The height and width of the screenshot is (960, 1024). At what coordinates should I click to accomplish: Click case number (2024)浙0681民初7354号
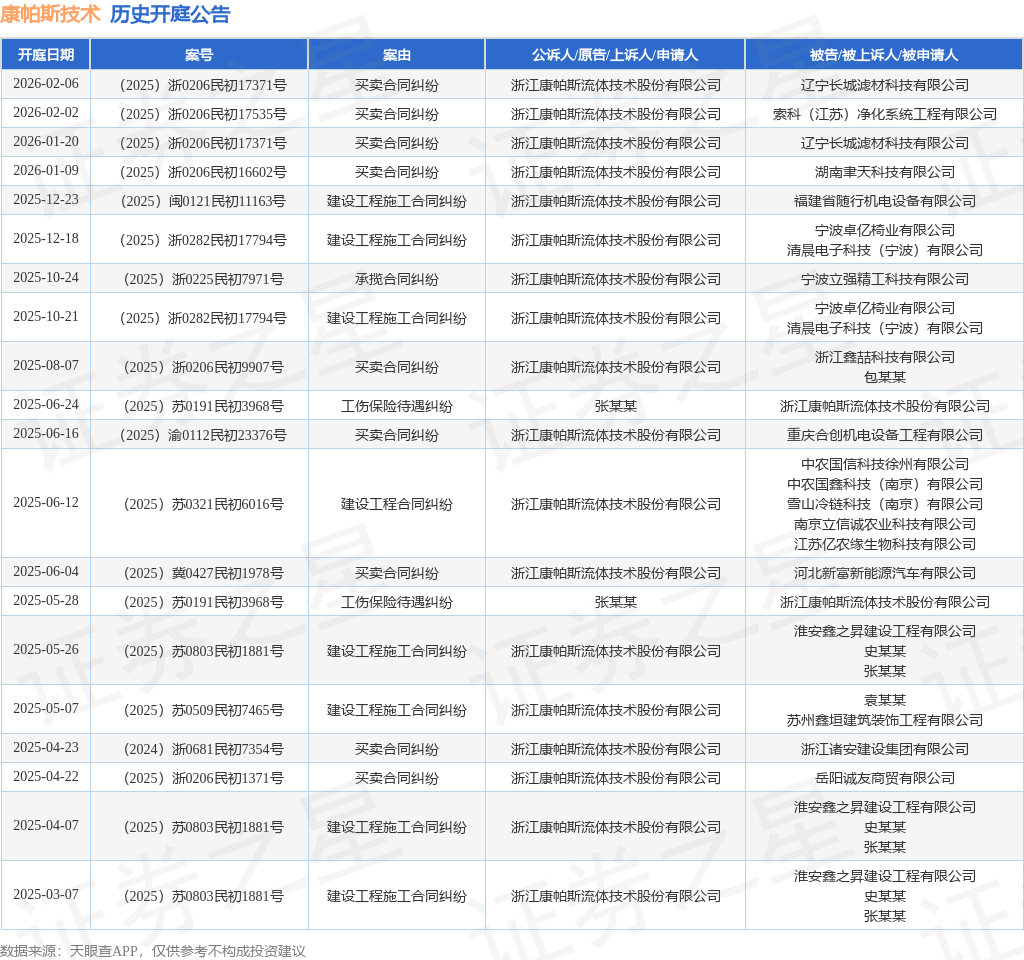(x=203, y=750)
